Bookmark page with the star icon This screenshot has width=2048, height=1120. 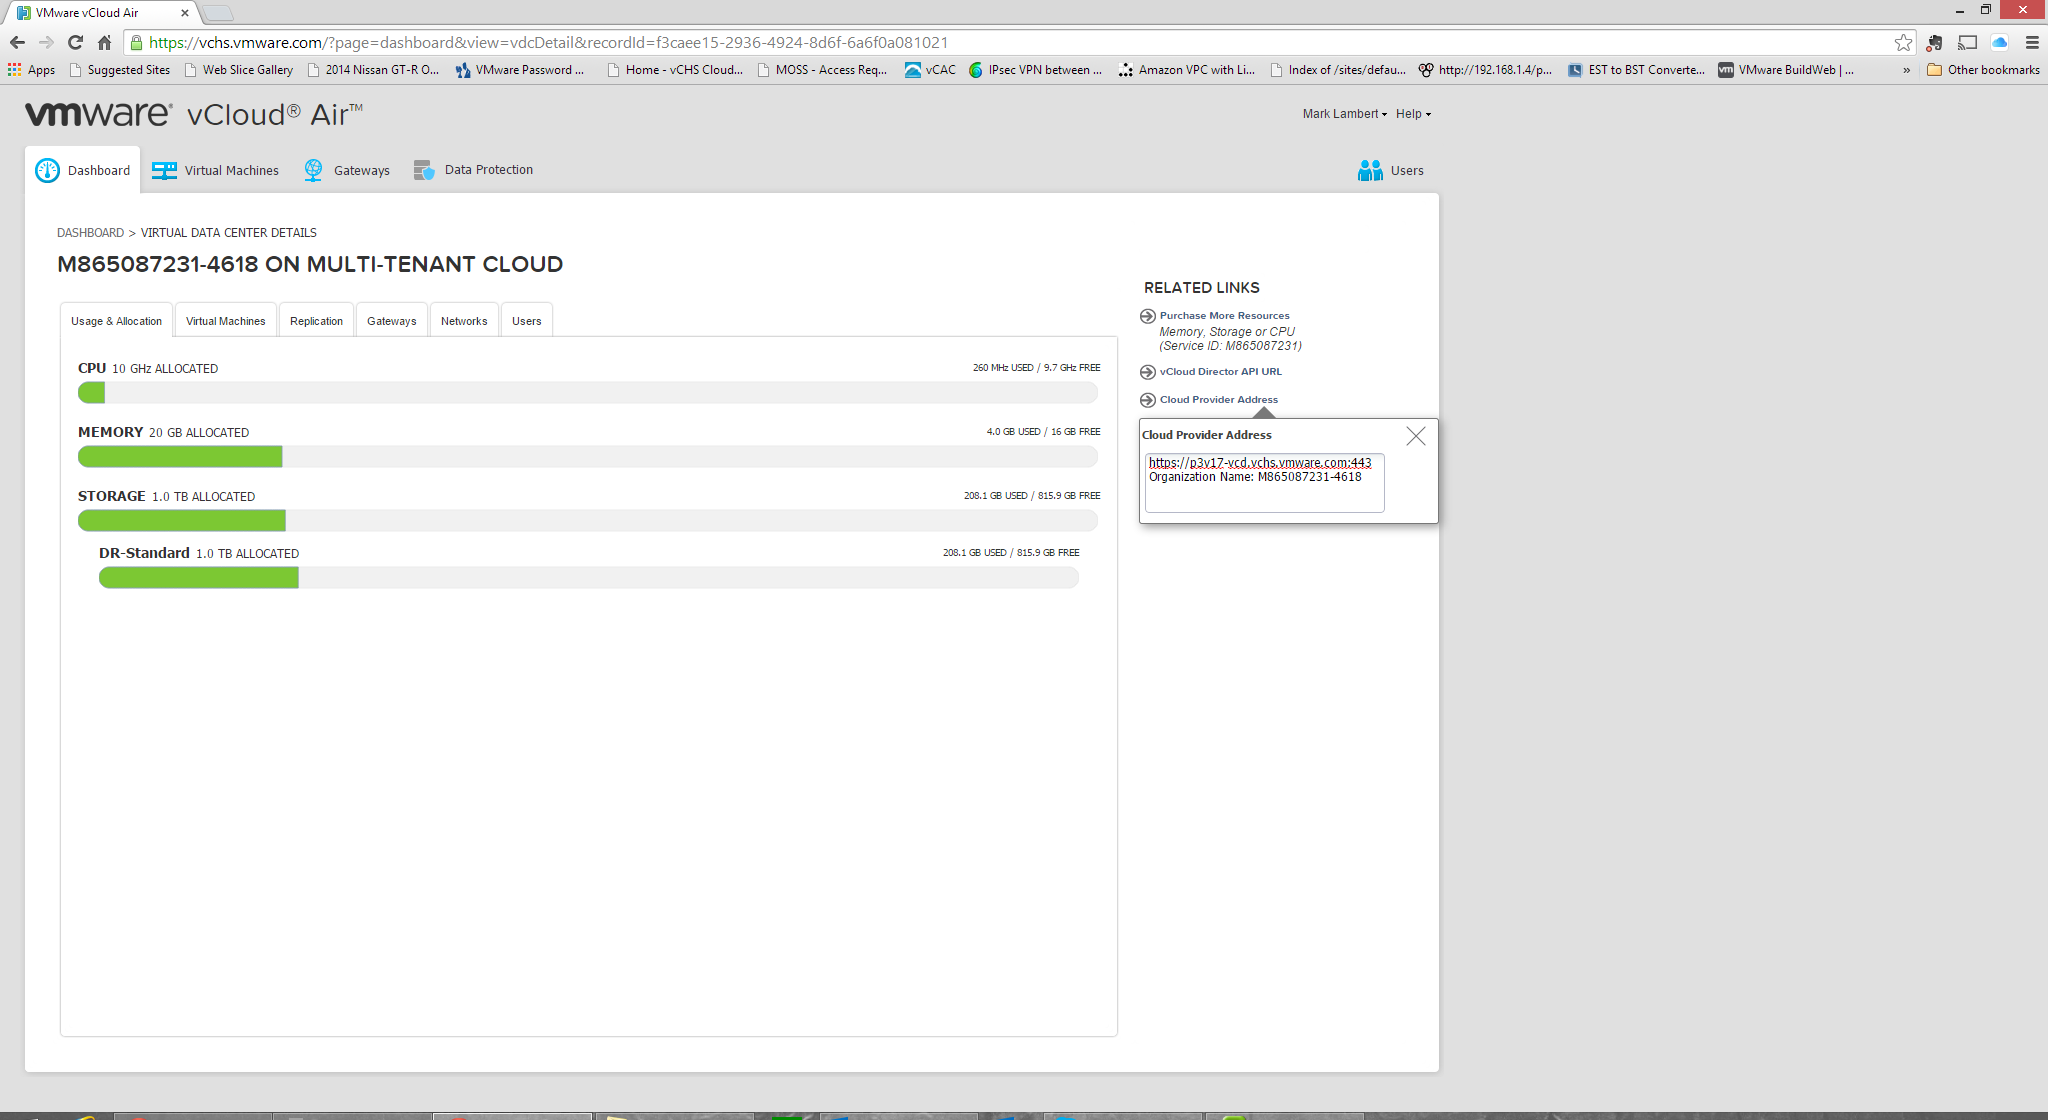(1903, 42)
